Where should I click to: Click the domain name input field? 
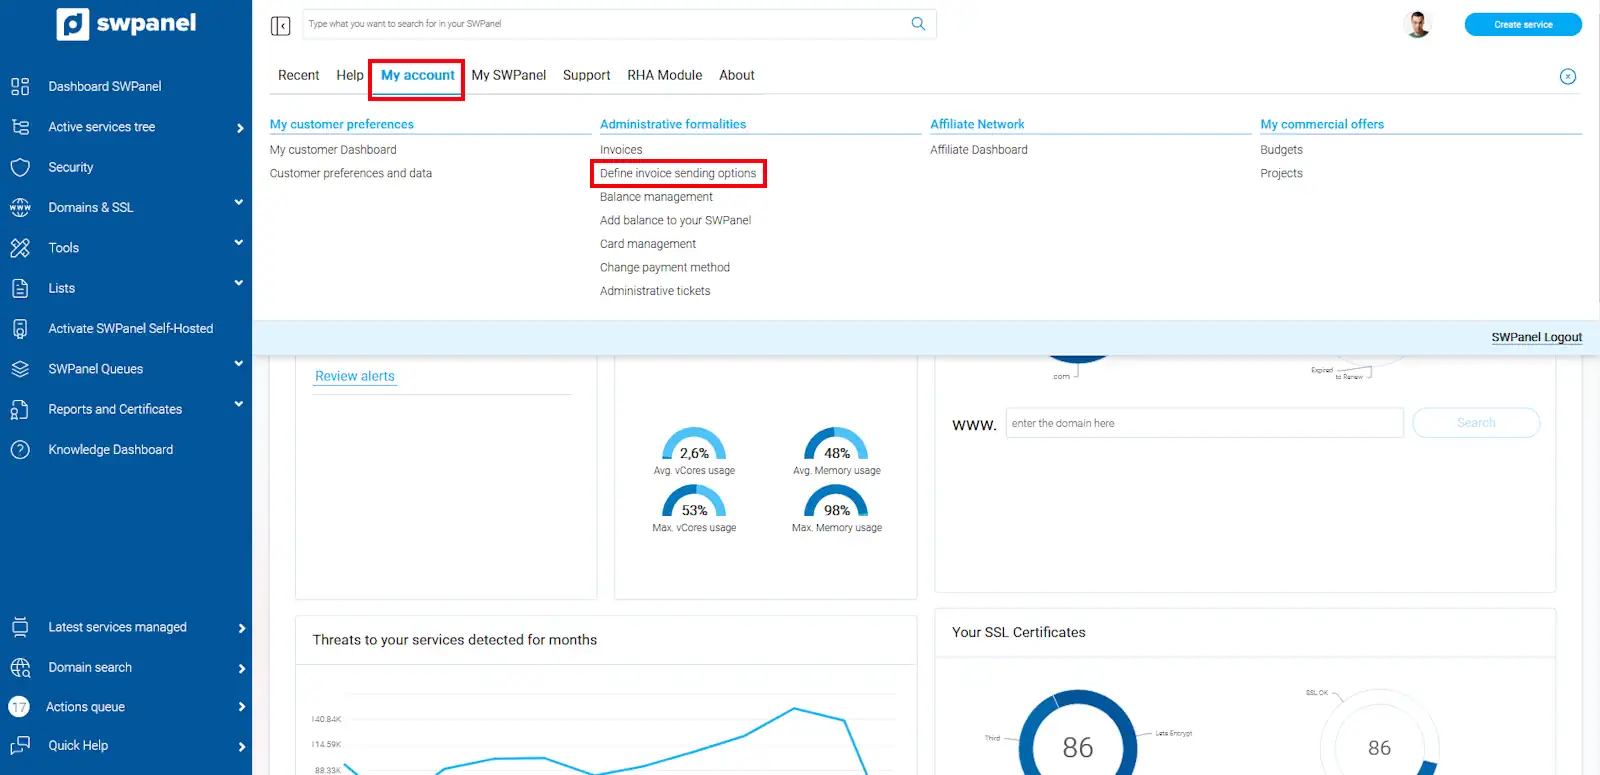pos(1204,423)
